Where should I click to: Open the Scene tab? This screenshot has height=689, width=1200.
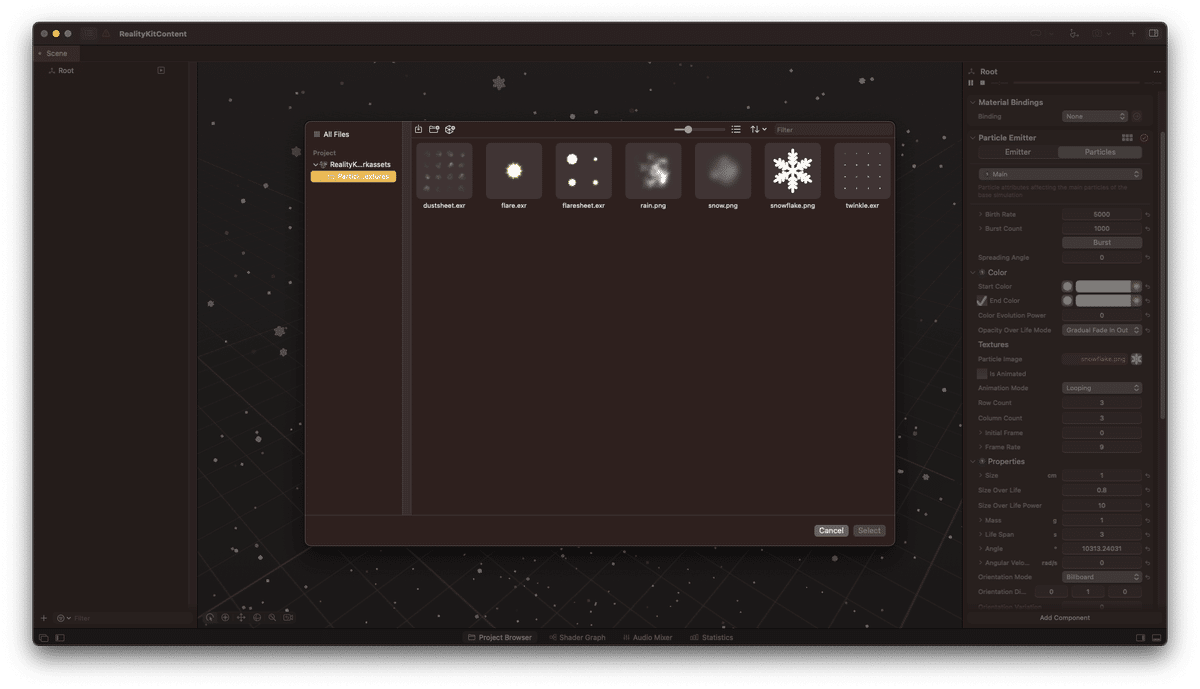click(x=57, y=53)
